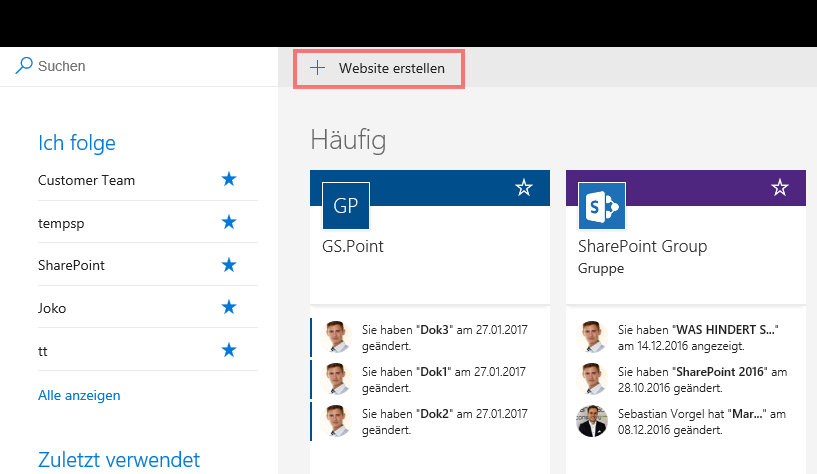The height and width of the screenshot is (474, 817).
Task: Click Sebastian Vorgel's profile photo
Action: 592,421
